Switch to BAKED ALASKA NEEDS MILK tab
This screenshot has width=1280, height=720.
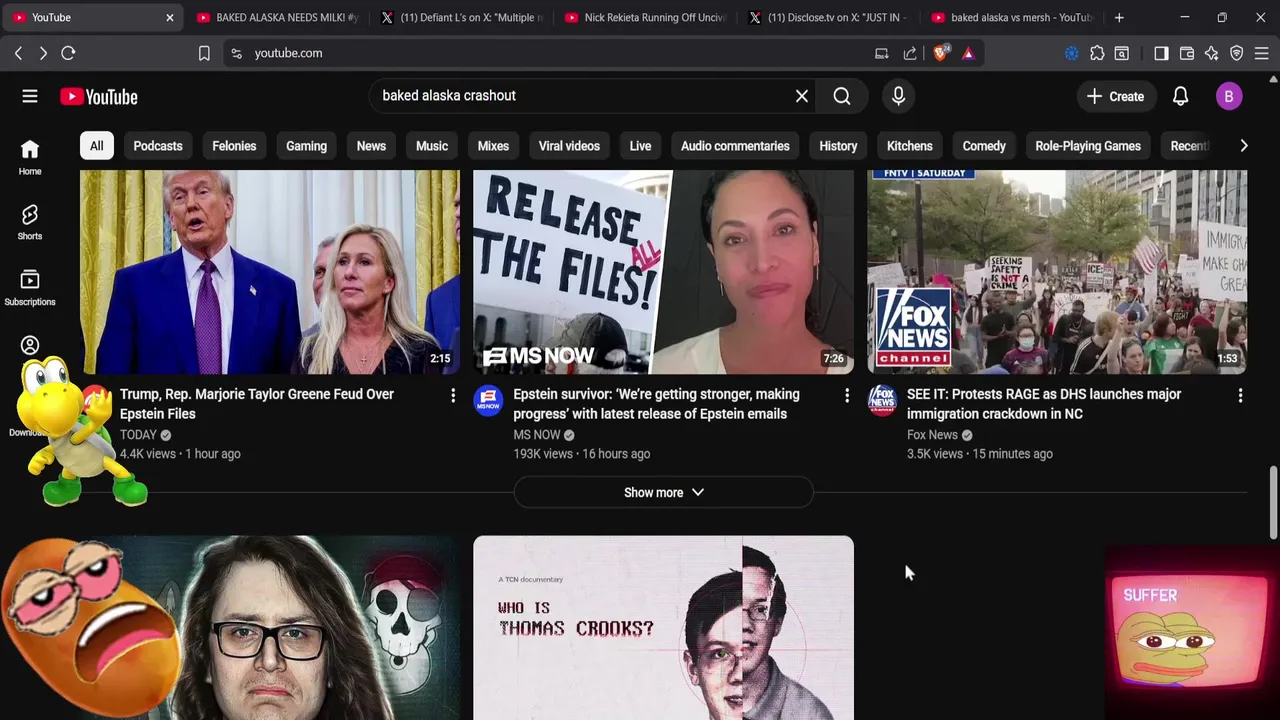(x=277, y=17)
